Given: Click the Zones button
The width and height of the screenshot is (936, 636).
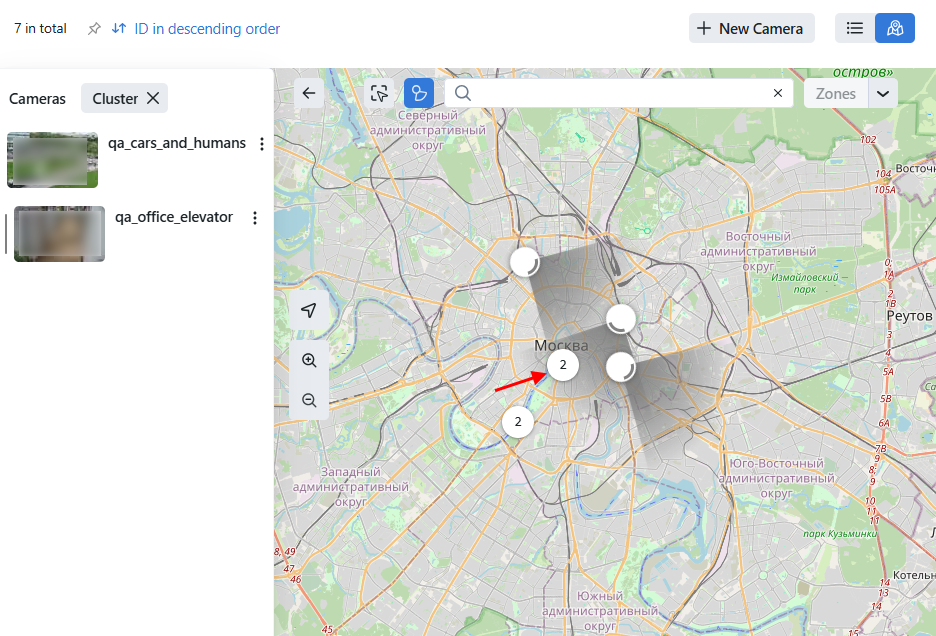Looking at the screenshot, I should (x=836, y=93).
